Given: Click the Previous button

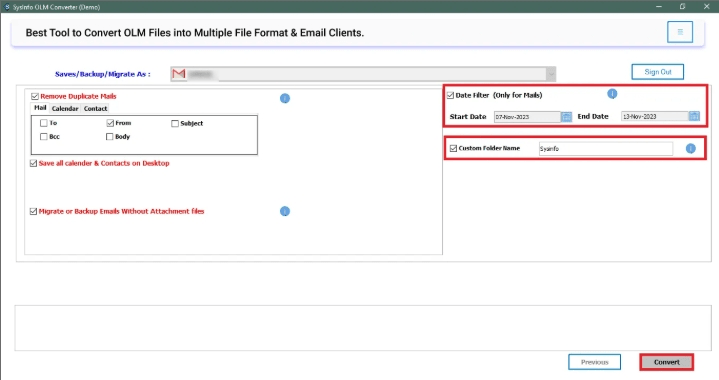Looking at the screenshot, I should click(594, 362).
